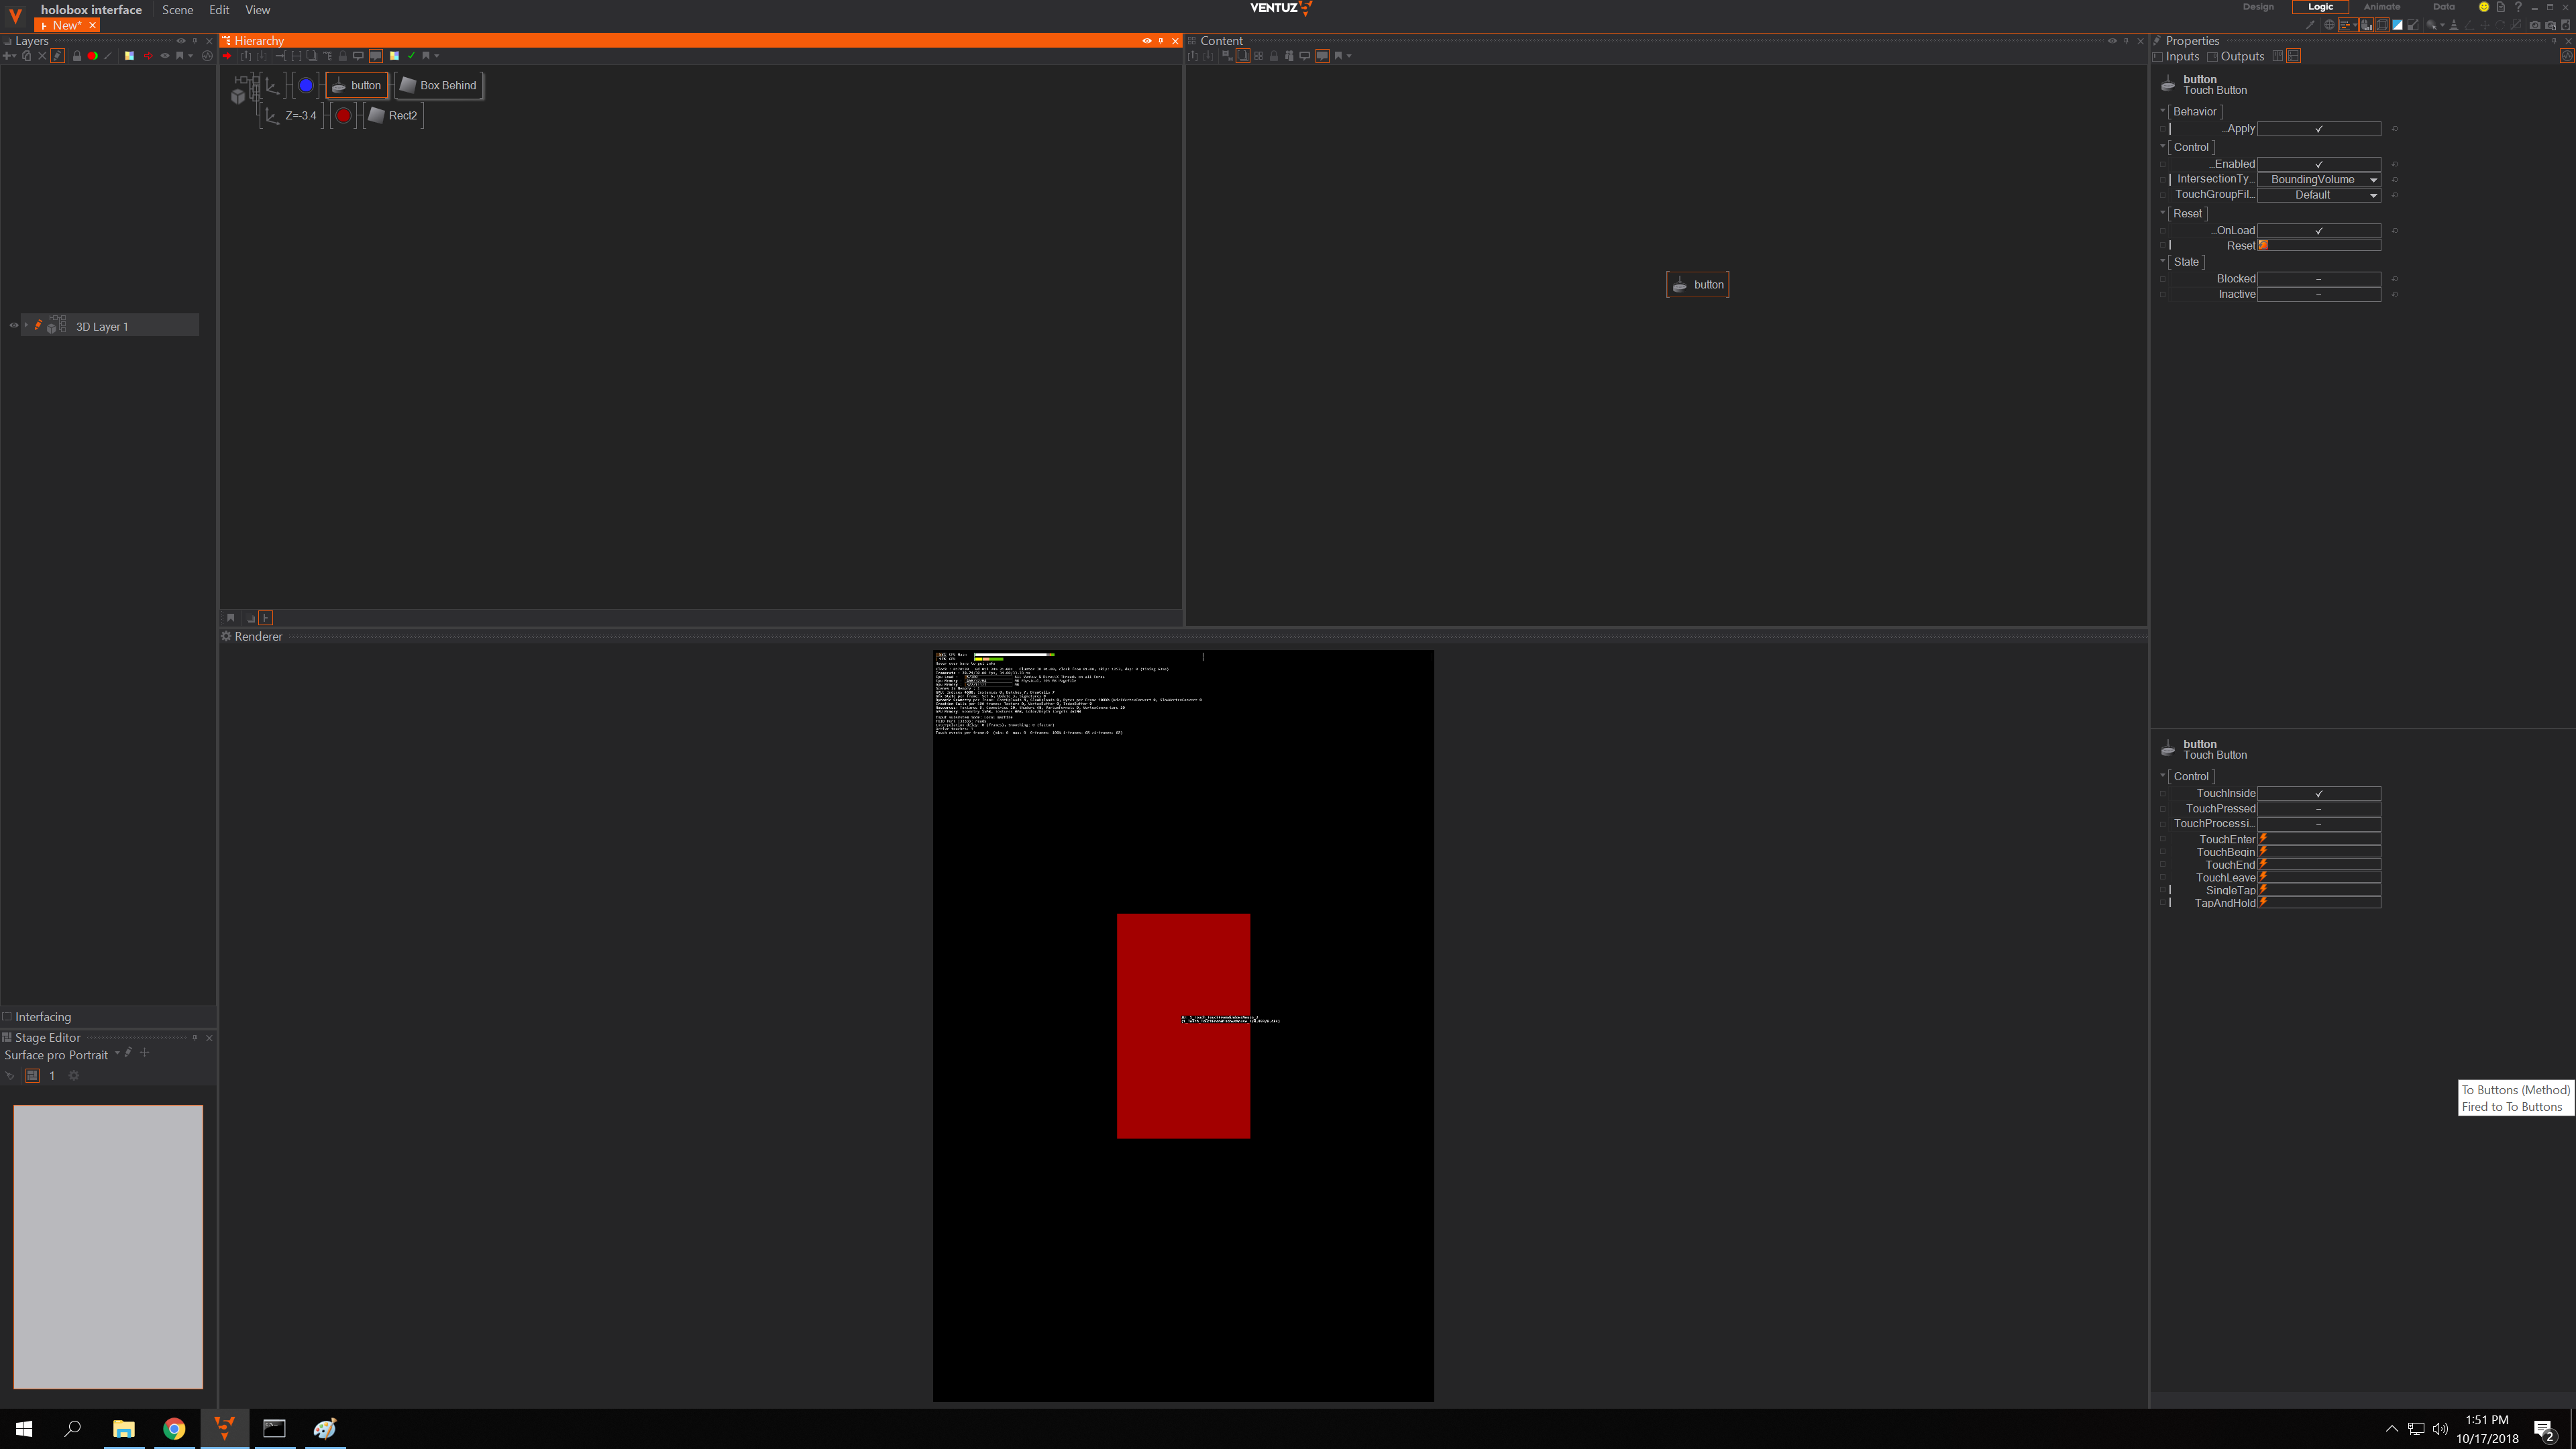
Task: Open the IntersectionType BoundingVolume dropdown
Action: pos(2318,179)
